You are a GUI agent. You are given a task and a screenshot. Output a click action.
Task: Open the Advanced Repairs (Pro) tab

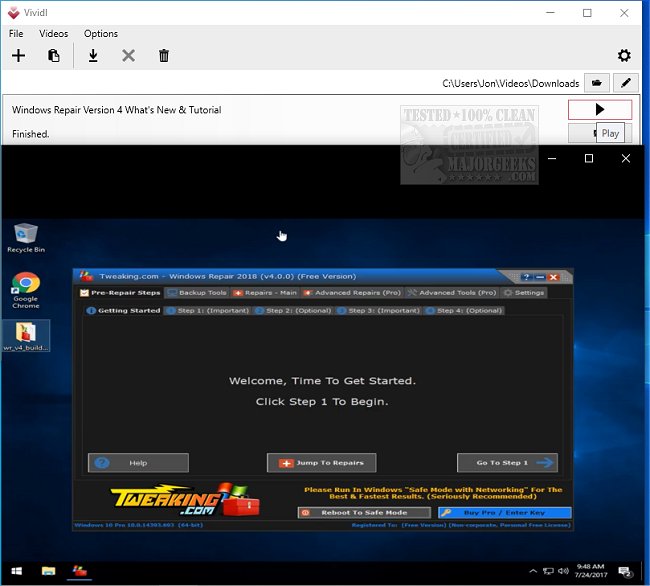tap(353, 293)
